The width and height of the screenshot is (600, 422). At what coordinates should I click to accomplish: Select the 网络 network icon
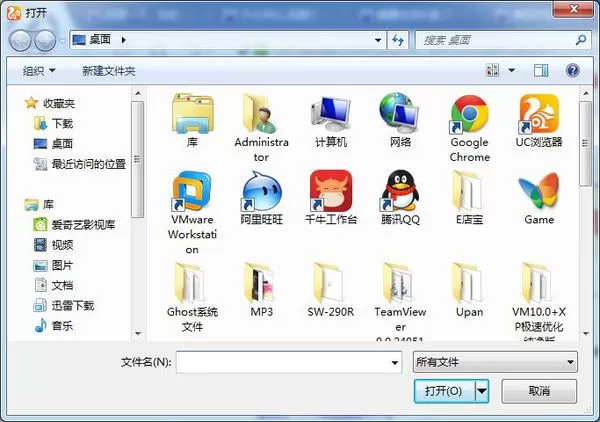(x=400, y=114)
